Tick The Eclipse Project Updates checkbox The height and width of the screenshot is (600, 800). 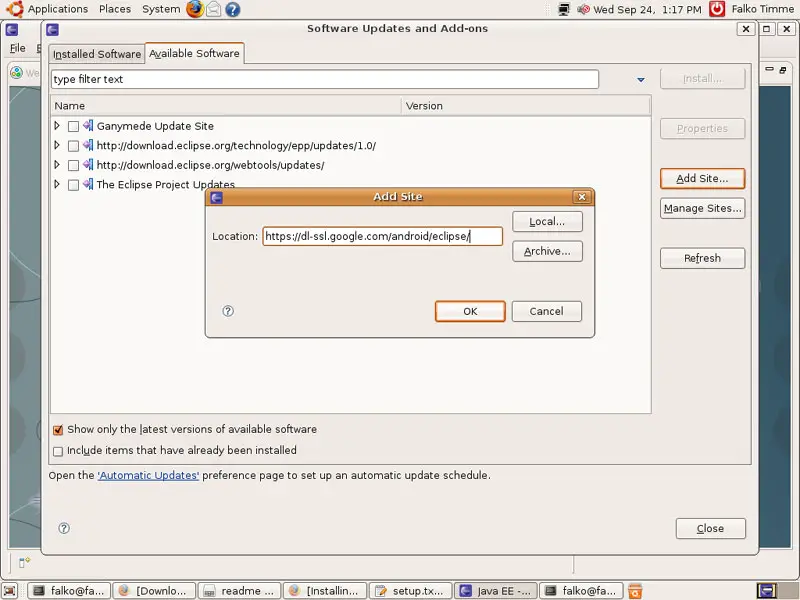(x=73, y=185)
